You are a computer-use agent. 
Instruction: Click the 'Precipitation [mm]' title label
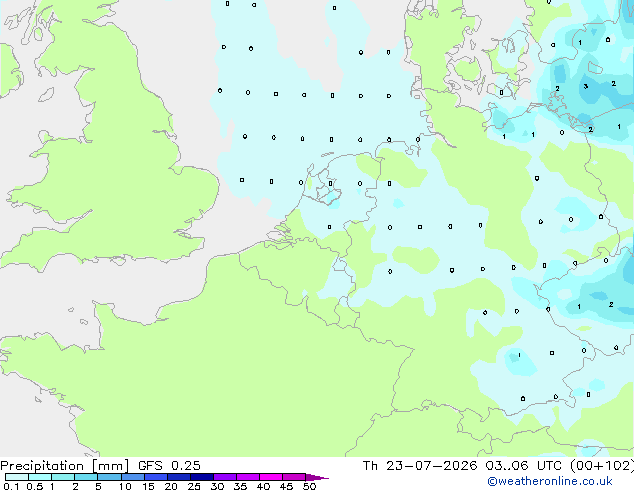pyautogui.click(x=65, y=466)
